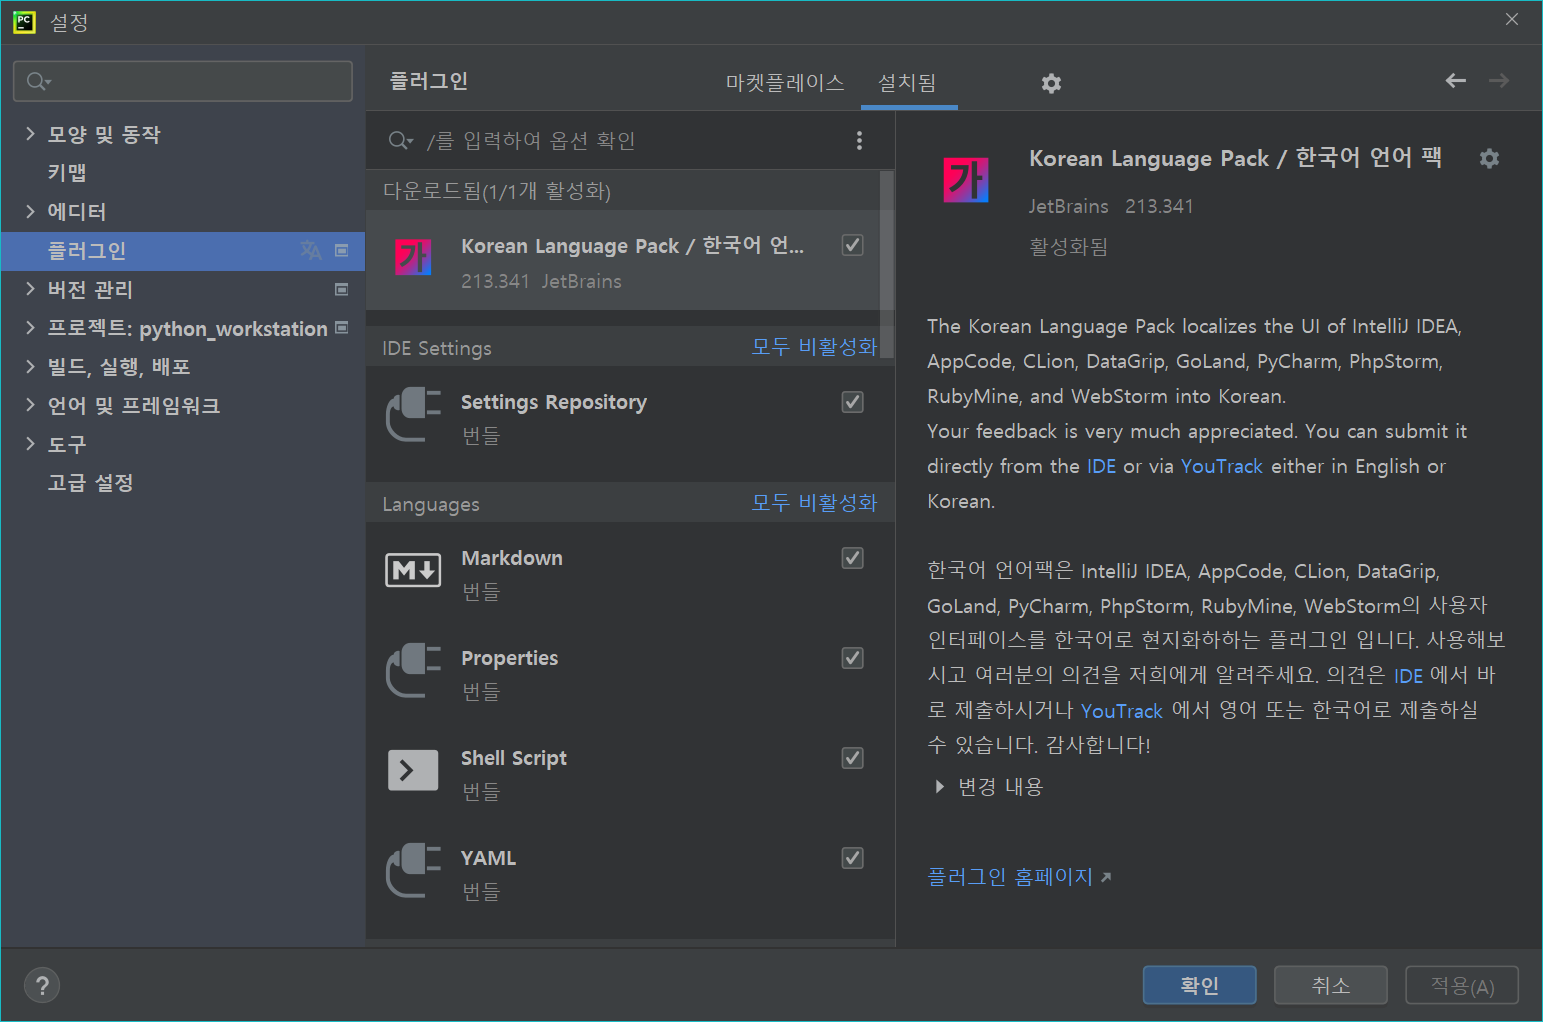This screenshot has width=1543, height=1022.
Task: Click the project-level marker icon on 플러그인 row
Action: pos(341,251)
